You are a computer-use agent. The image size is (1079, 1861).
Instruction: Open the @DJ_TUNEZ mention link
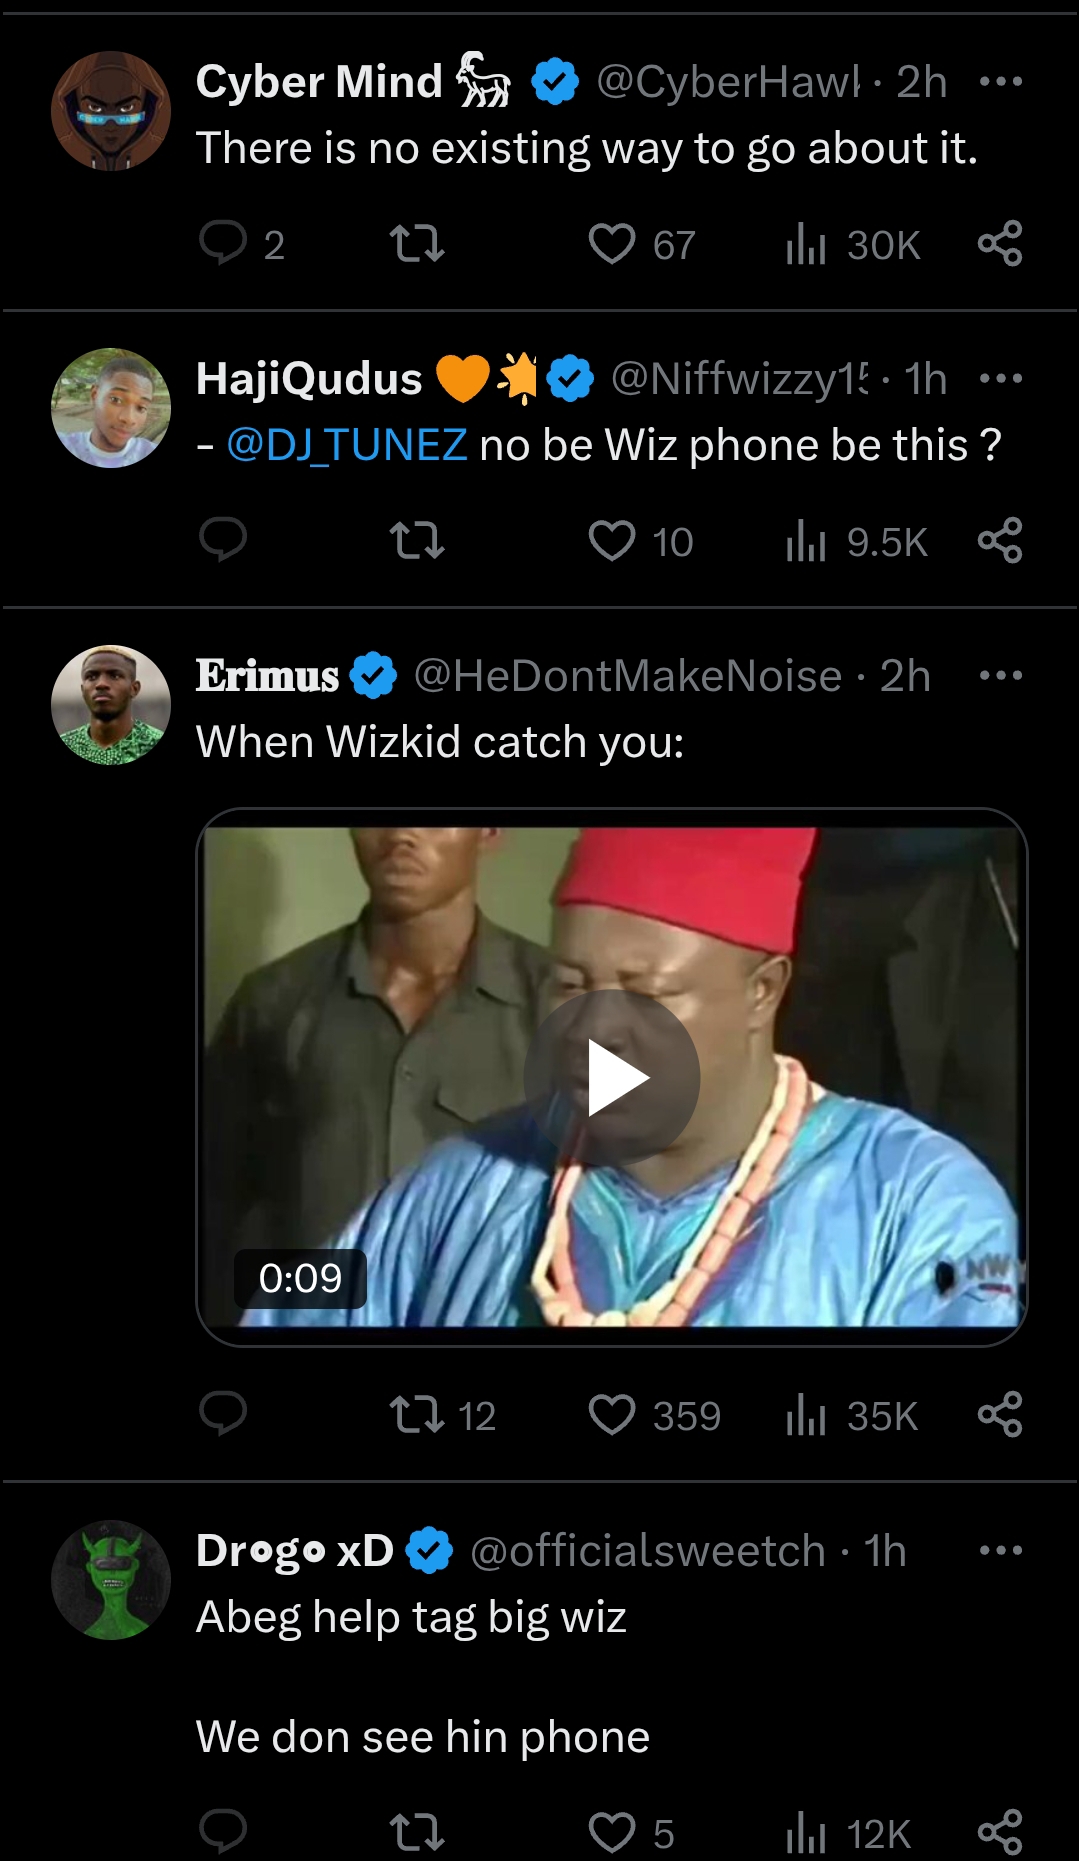347,445
